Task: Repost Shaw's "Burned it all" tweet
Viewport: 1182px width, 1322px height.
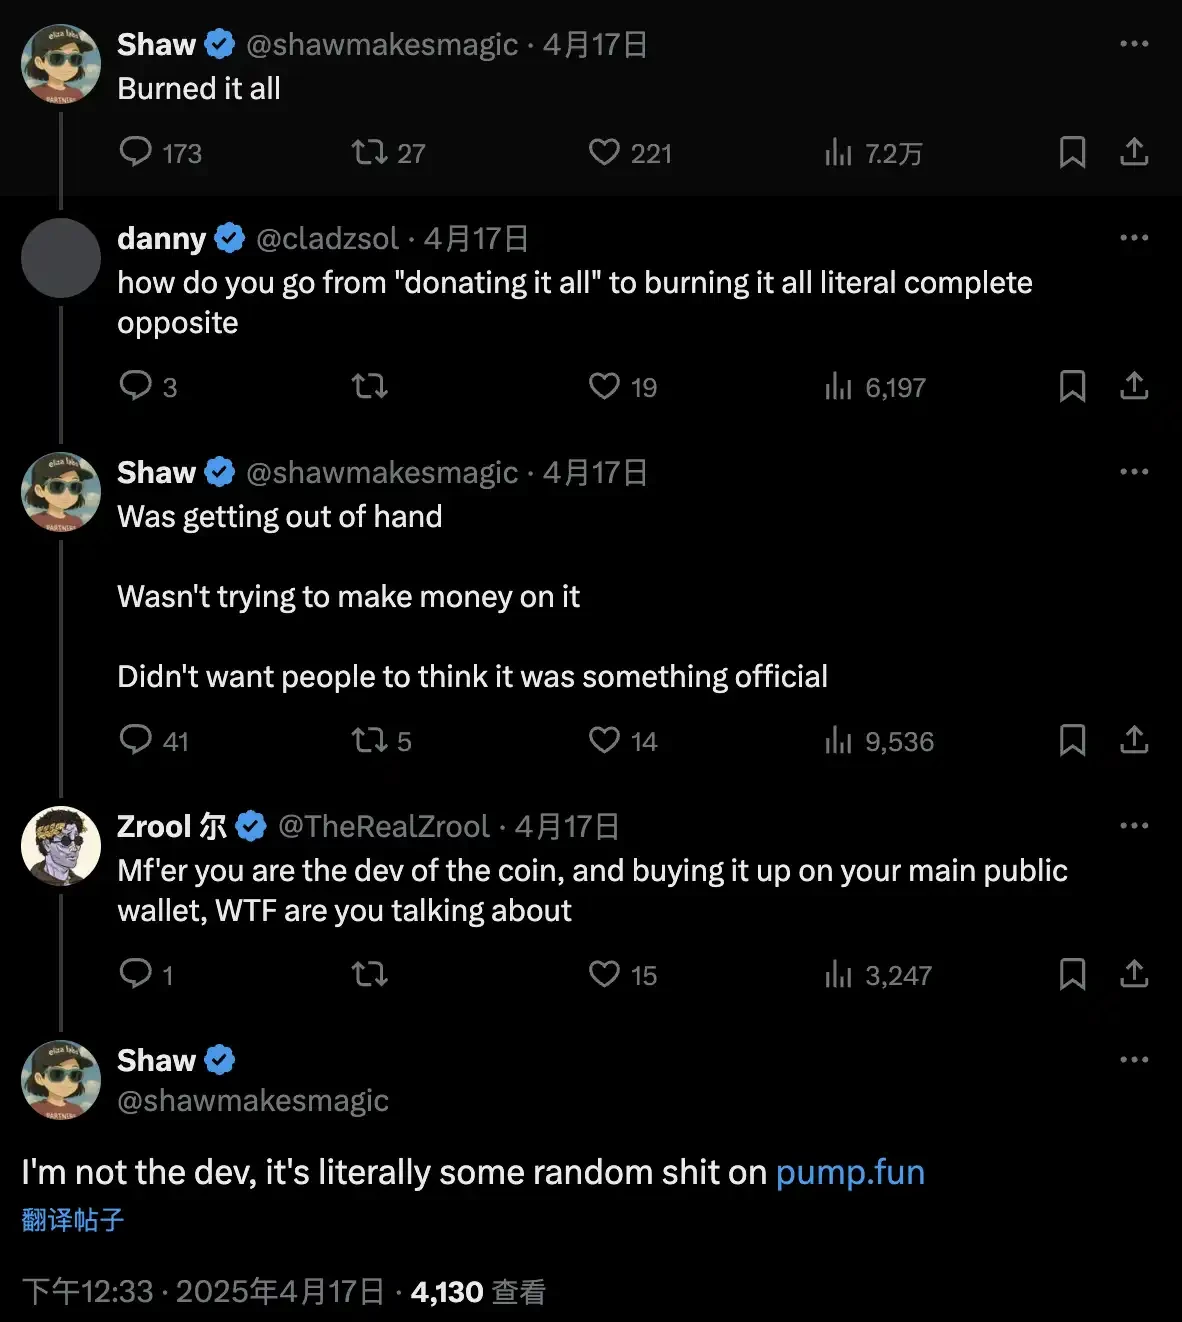Action: coord(369,152)
